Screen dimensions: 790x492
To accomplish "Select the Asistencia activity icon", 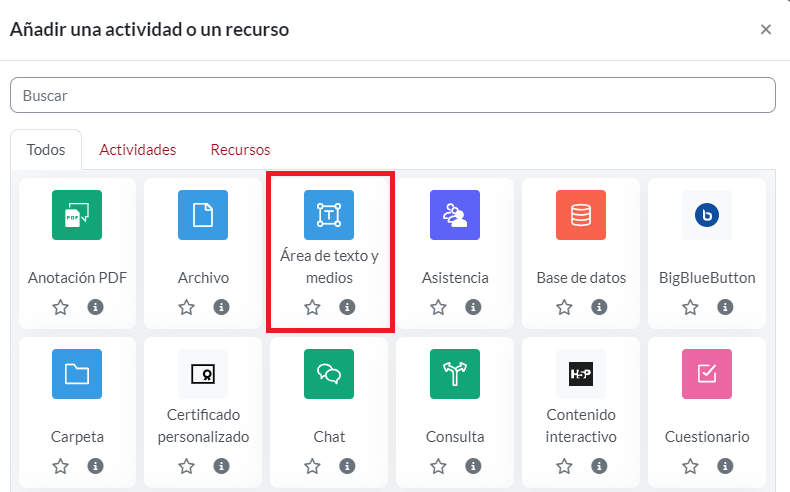I will click(455, 214).
